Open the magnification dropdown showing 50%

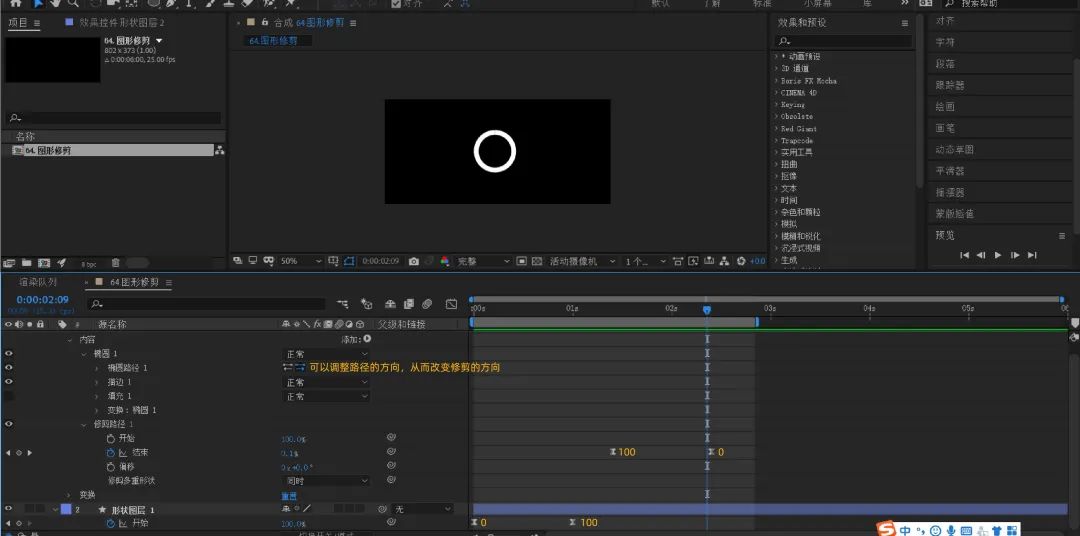(x=300, y=261)
